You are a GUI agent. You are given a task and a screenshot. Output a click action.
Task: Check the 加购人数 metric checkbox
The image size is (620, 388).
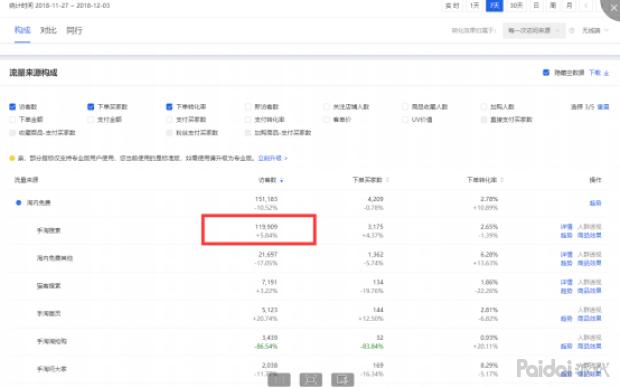484,107
